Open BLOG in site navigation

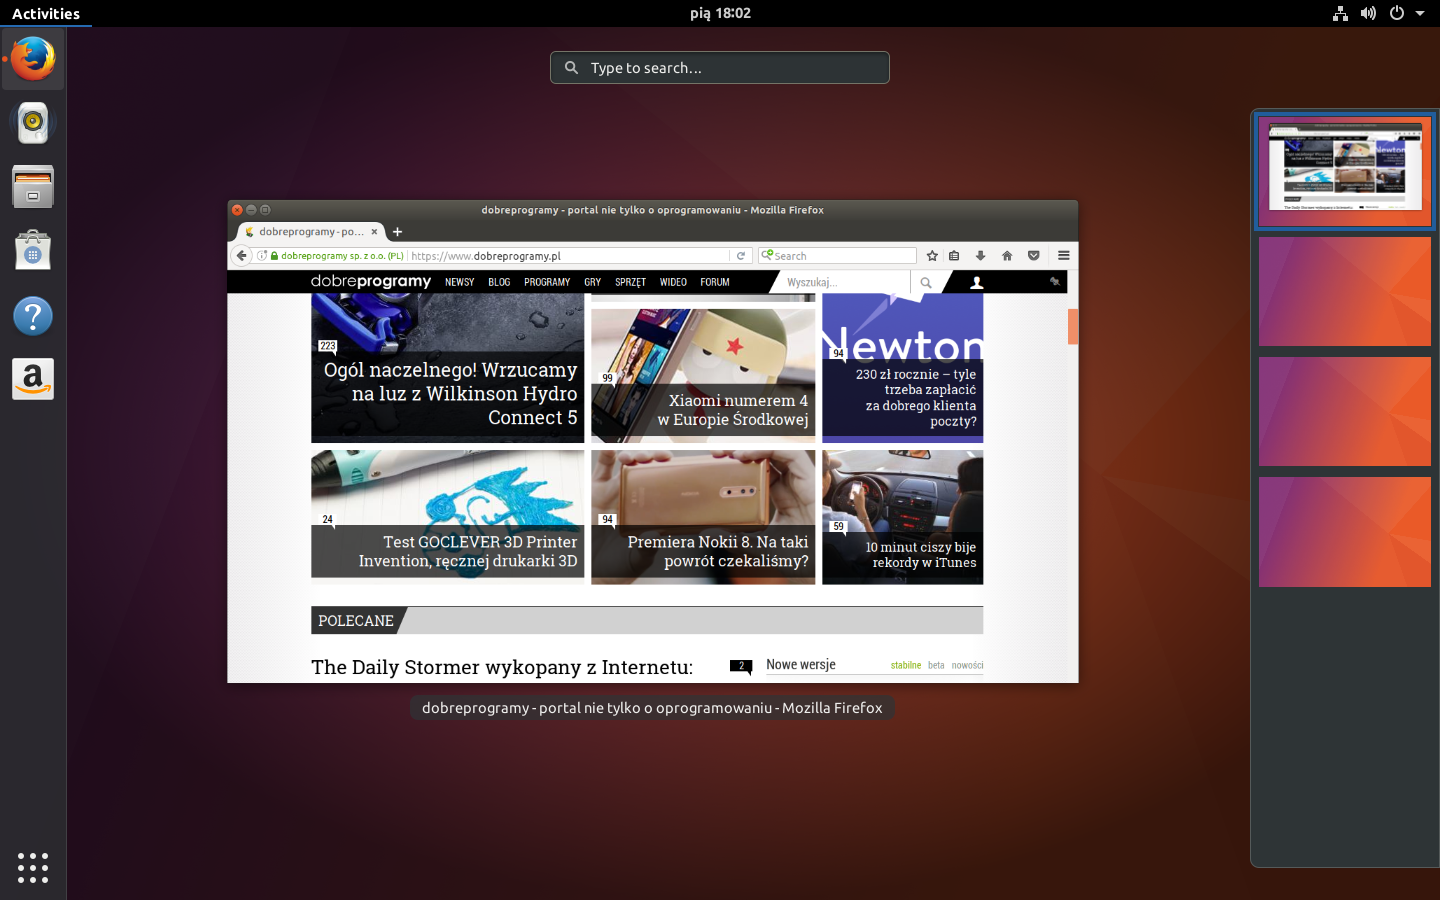[x=499, y=283]
